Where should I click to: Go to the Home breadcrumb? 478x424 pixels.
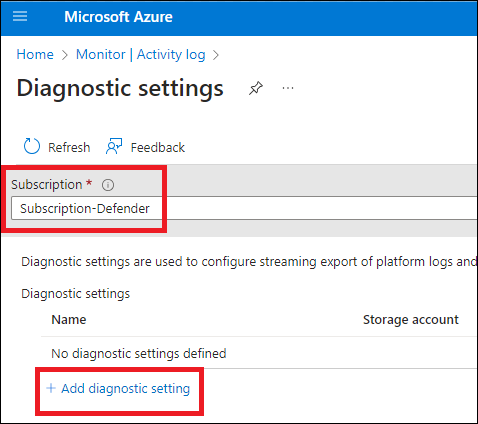pyautogui.click(x=35, y=54)
